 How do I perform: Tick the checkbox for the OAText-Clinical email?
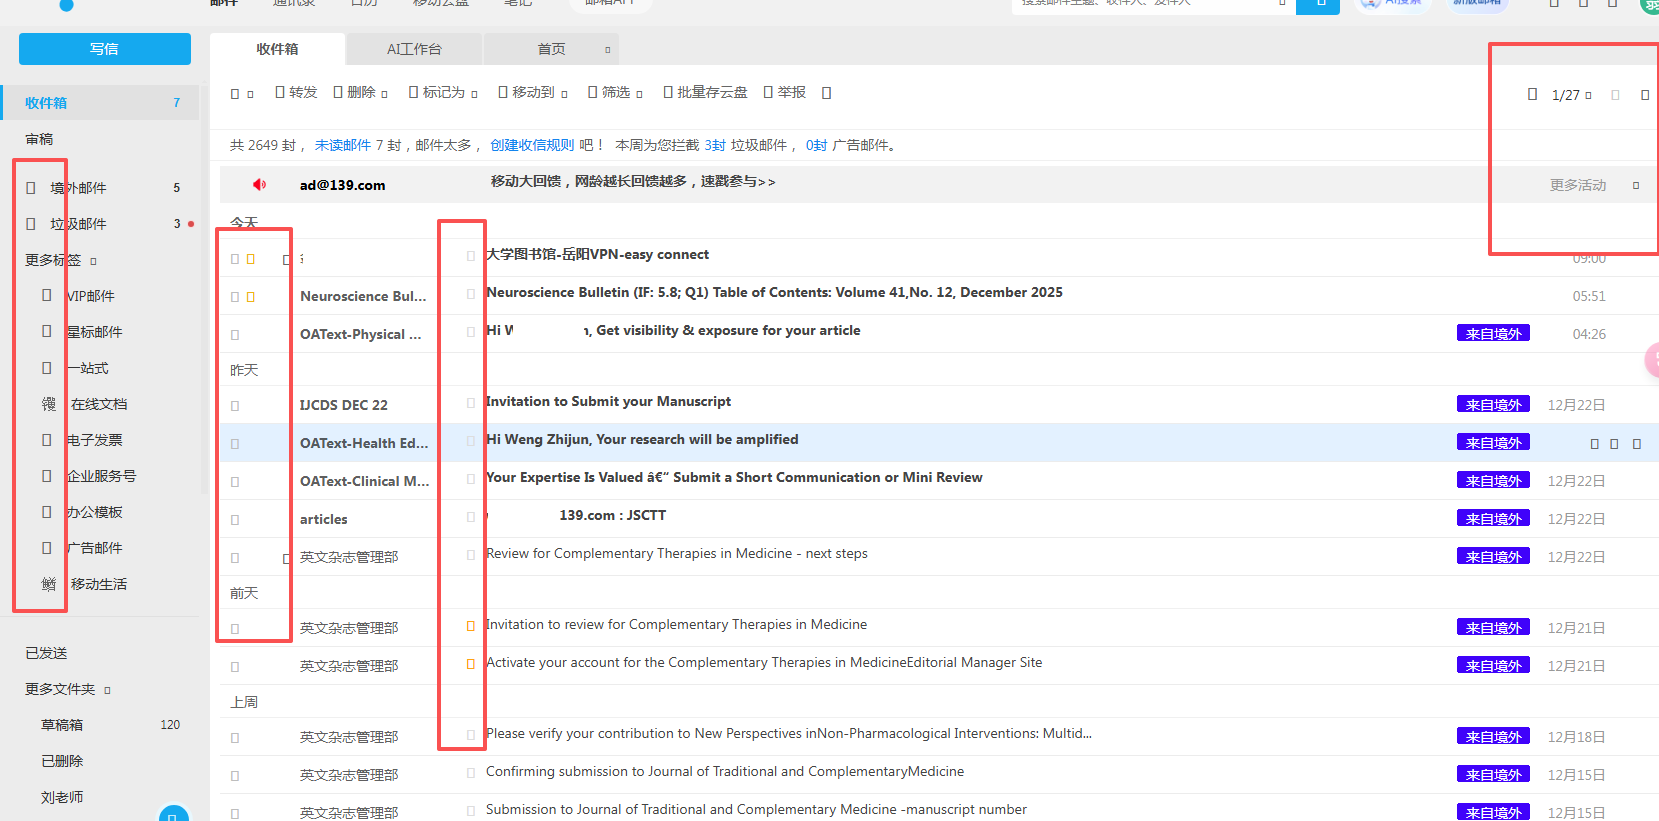235,482
